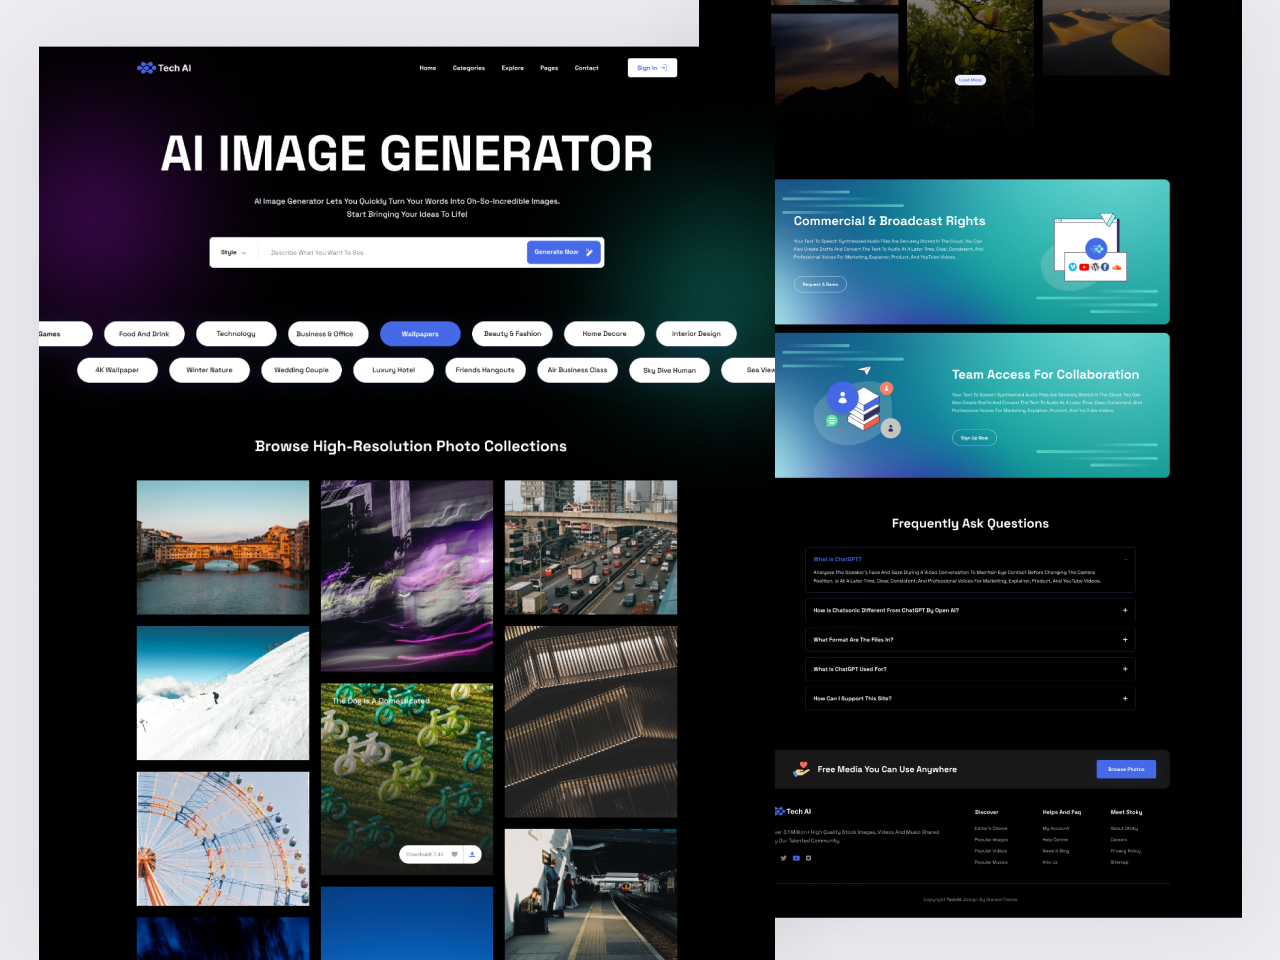This screenshot has height=960, width=1280.
Task: Click the Generate Now button
Action: 564,252
